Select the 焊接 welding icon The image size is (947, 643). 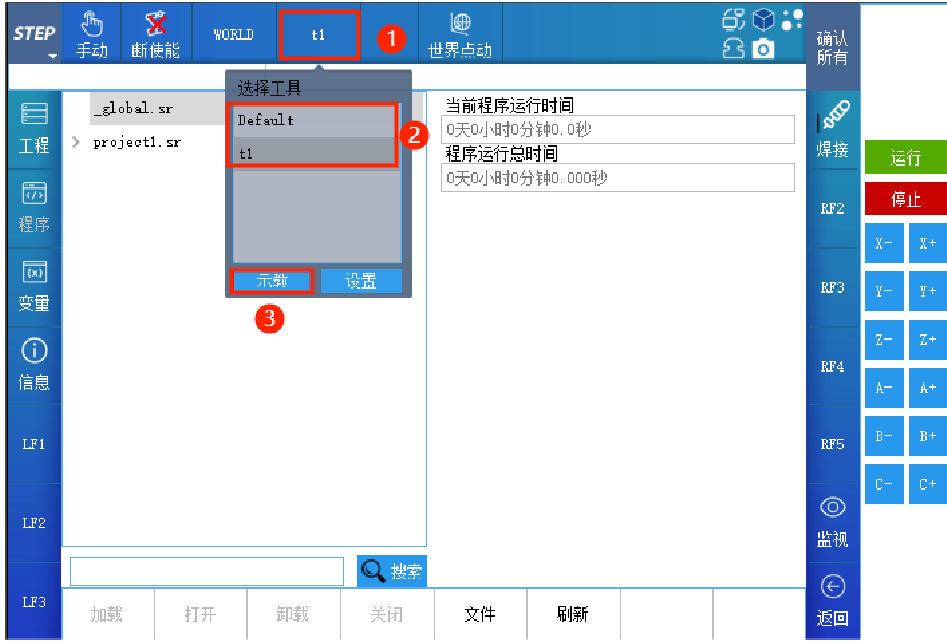point(833,130)
